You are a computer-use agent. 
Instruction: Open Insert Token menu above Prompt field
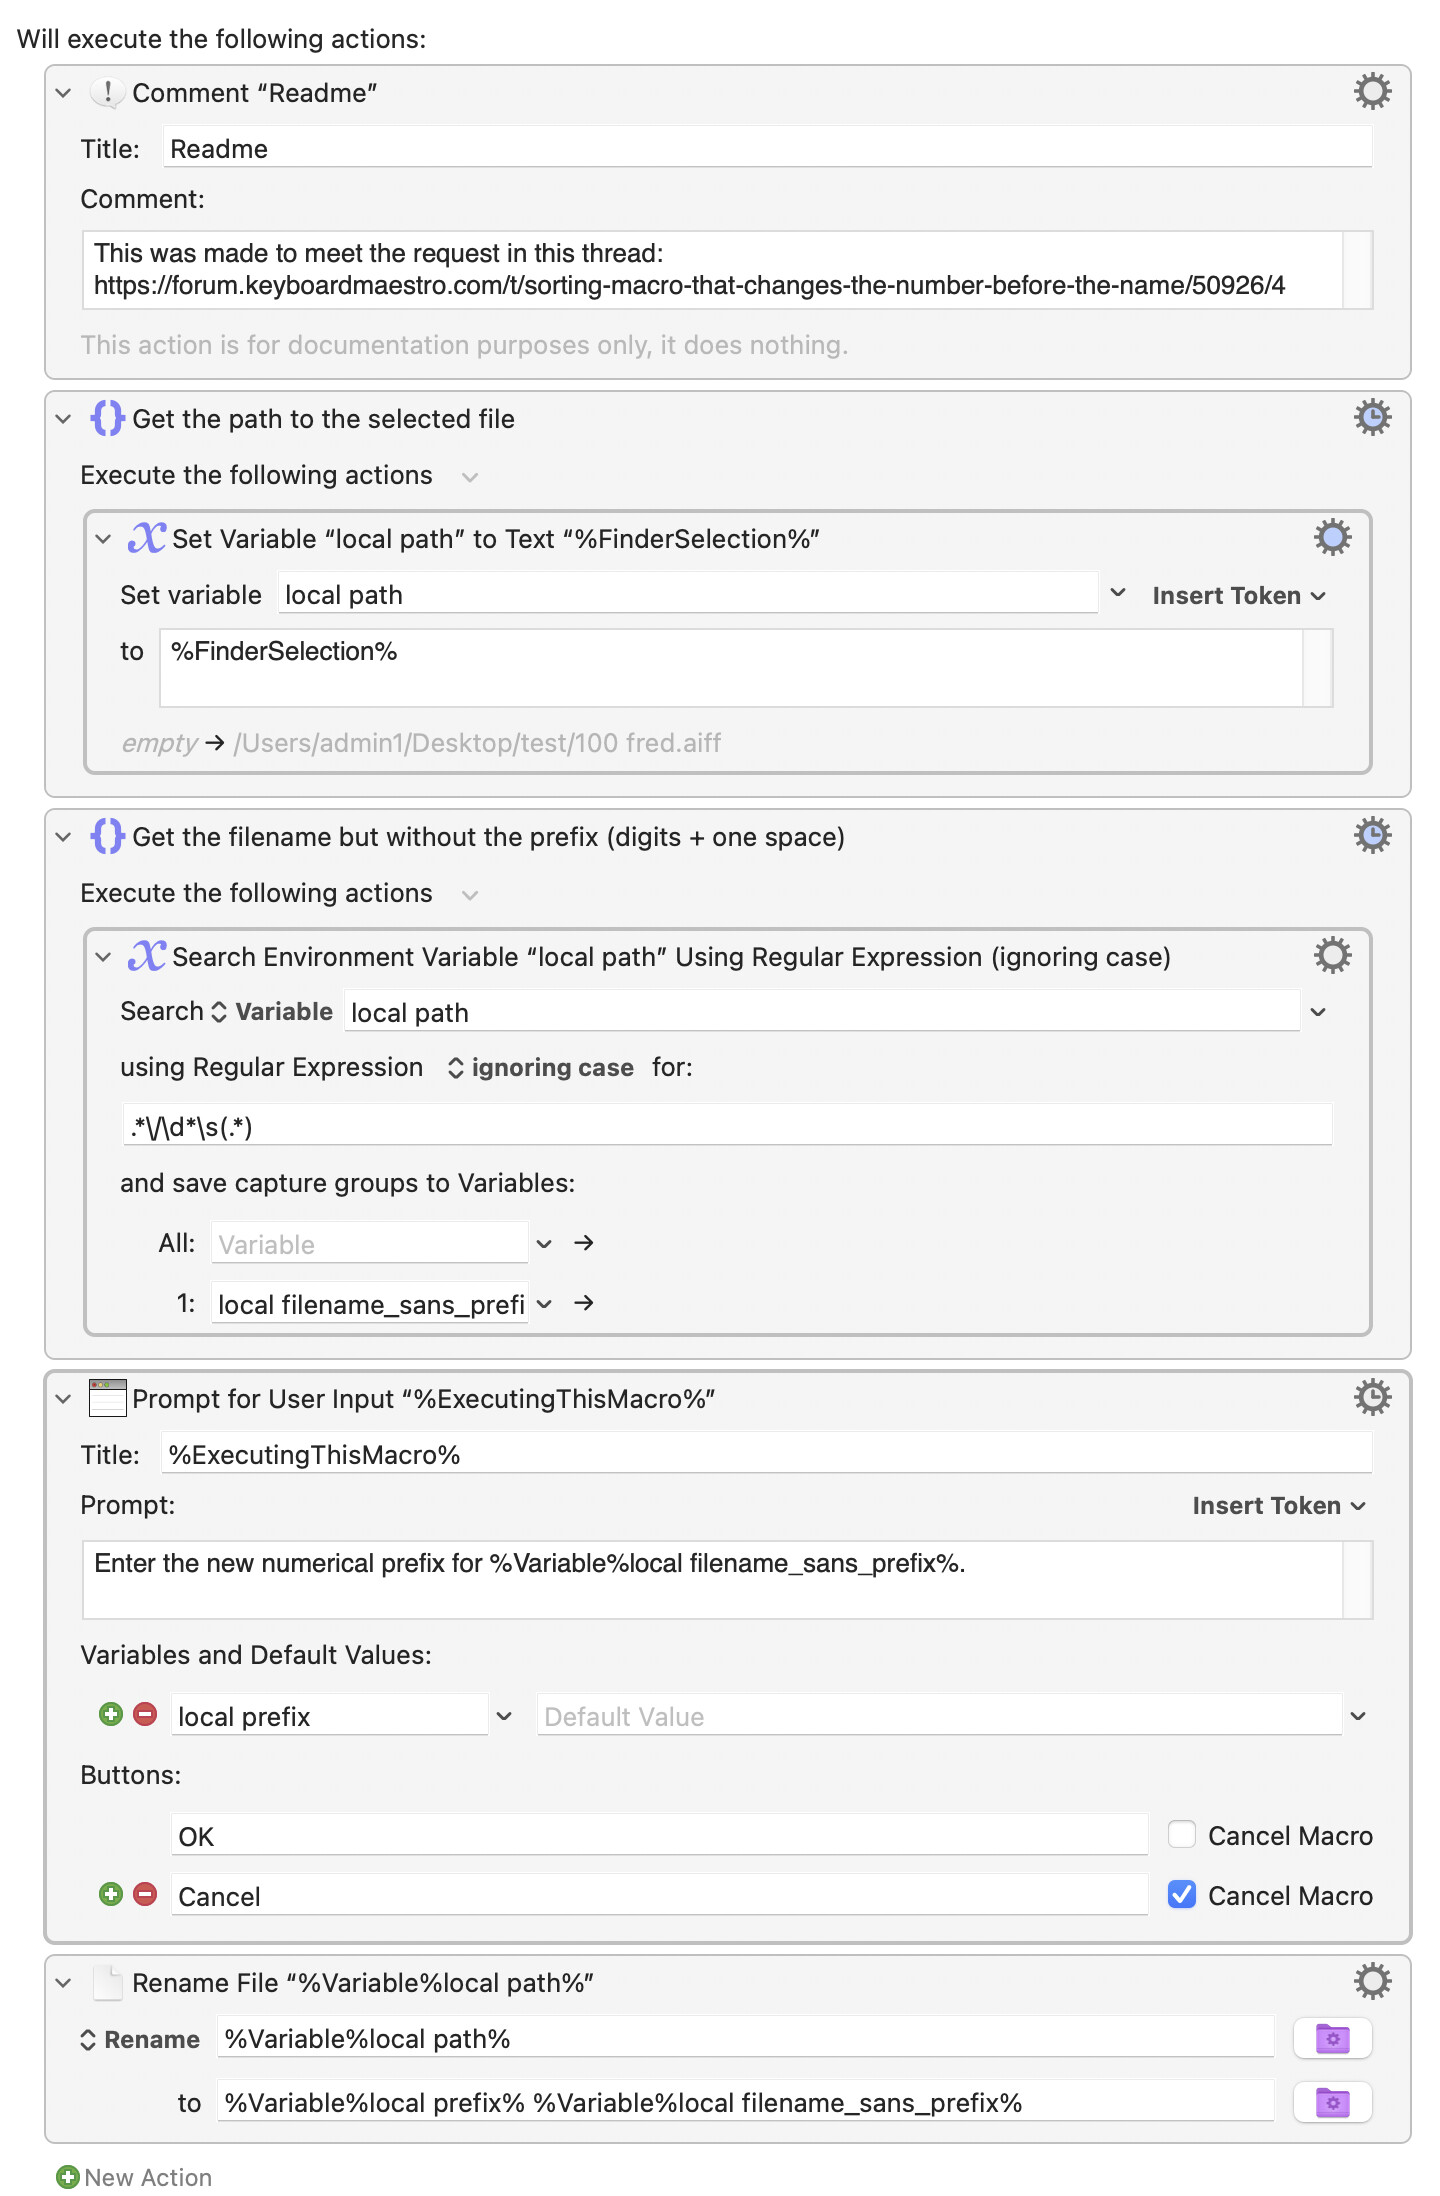click(1278, 1506)
